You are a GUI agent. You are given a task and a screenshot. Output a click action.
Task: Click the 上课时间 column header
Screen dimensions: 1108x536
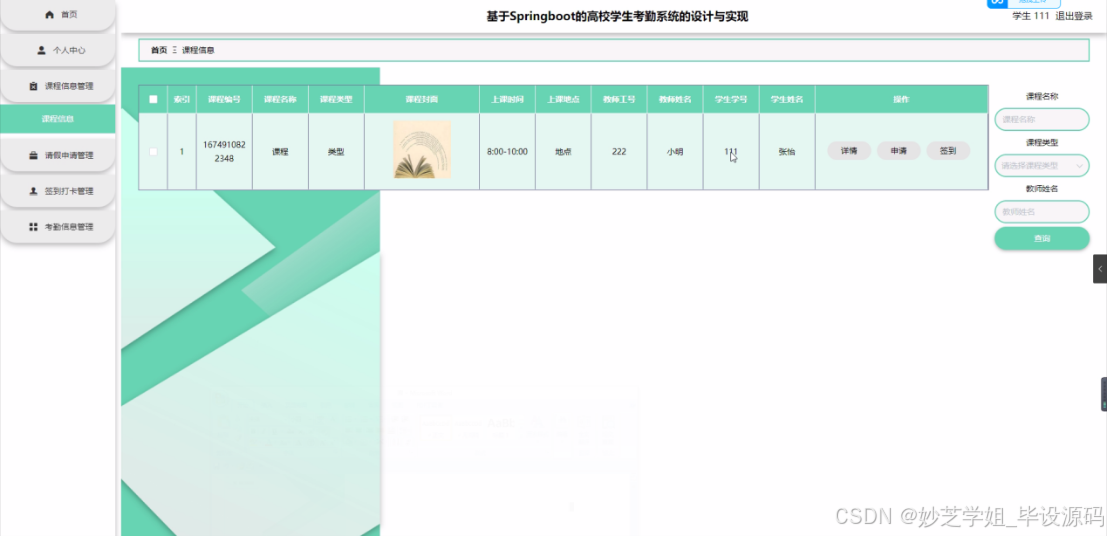click(507, 100)
